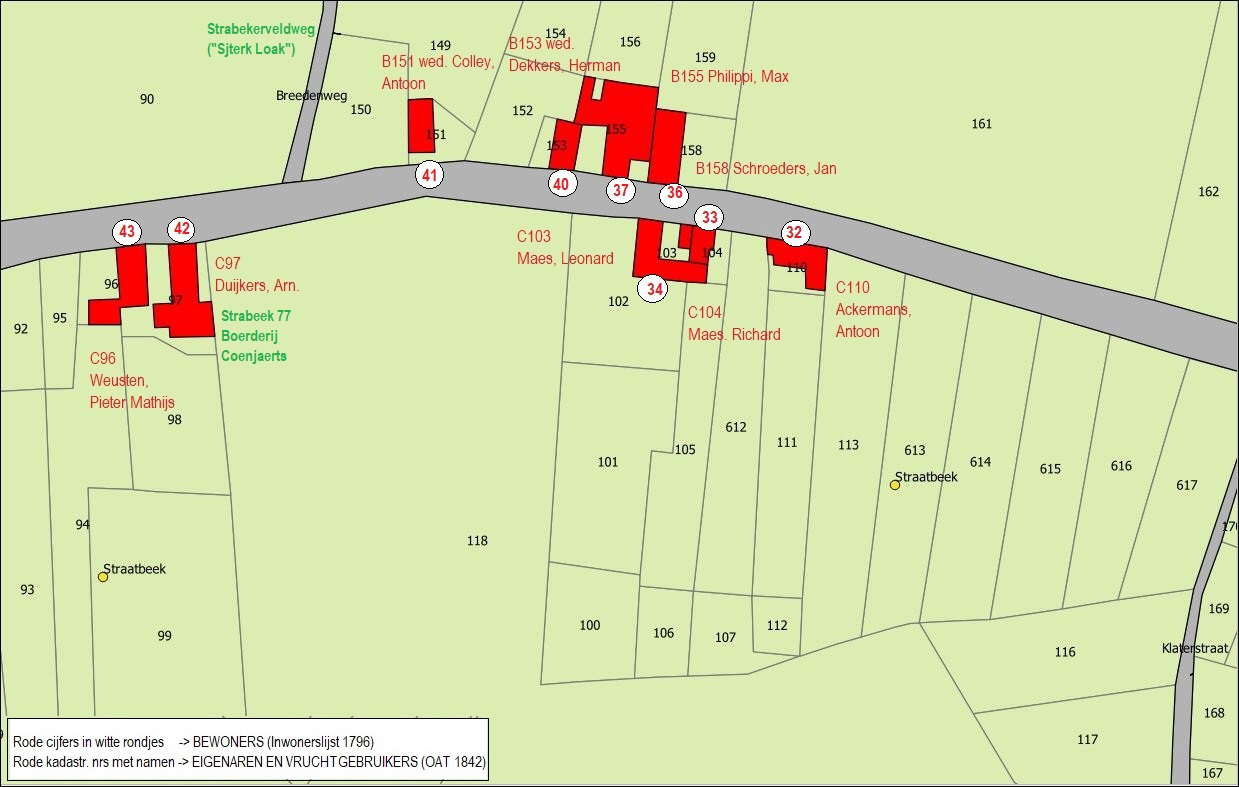Viewport: 1239px width, 787px height.
Task: Click the legend box explaining red numbers
Action: click(x=248, y=751)
